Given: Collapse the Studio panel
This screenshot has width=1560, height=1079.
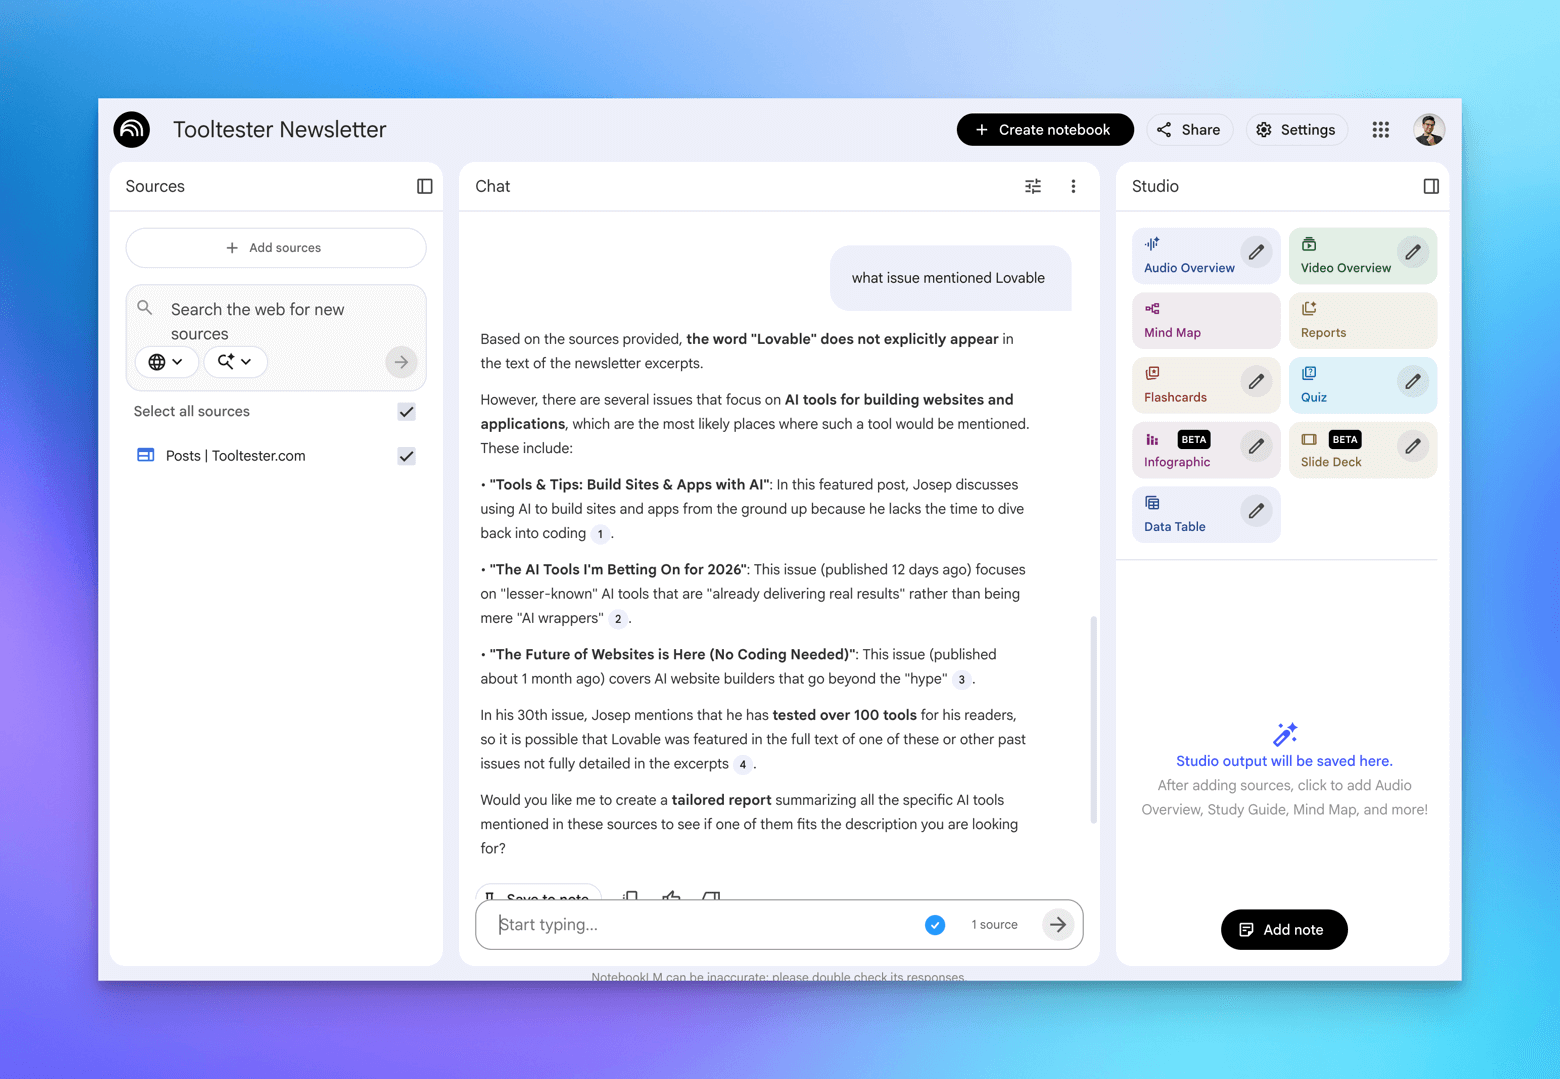Looking at the screenshot, I should point(1430,186).
